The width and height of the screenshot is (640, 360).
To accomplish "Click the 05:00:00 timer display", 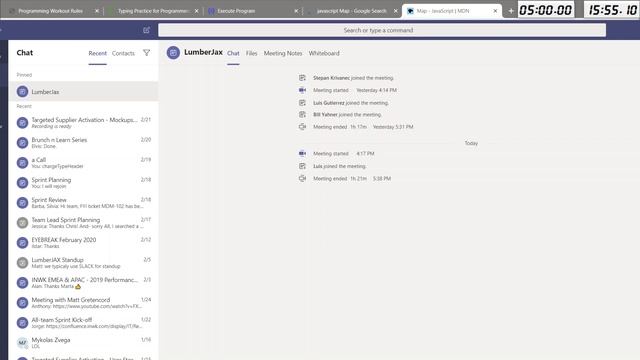I will click(546, 10).
